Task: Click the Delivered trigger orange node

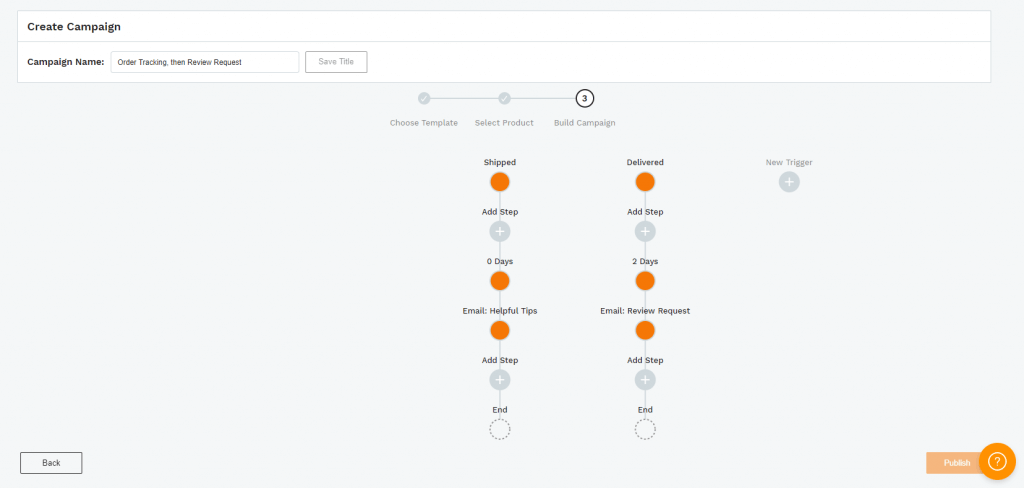Action: 645,182
